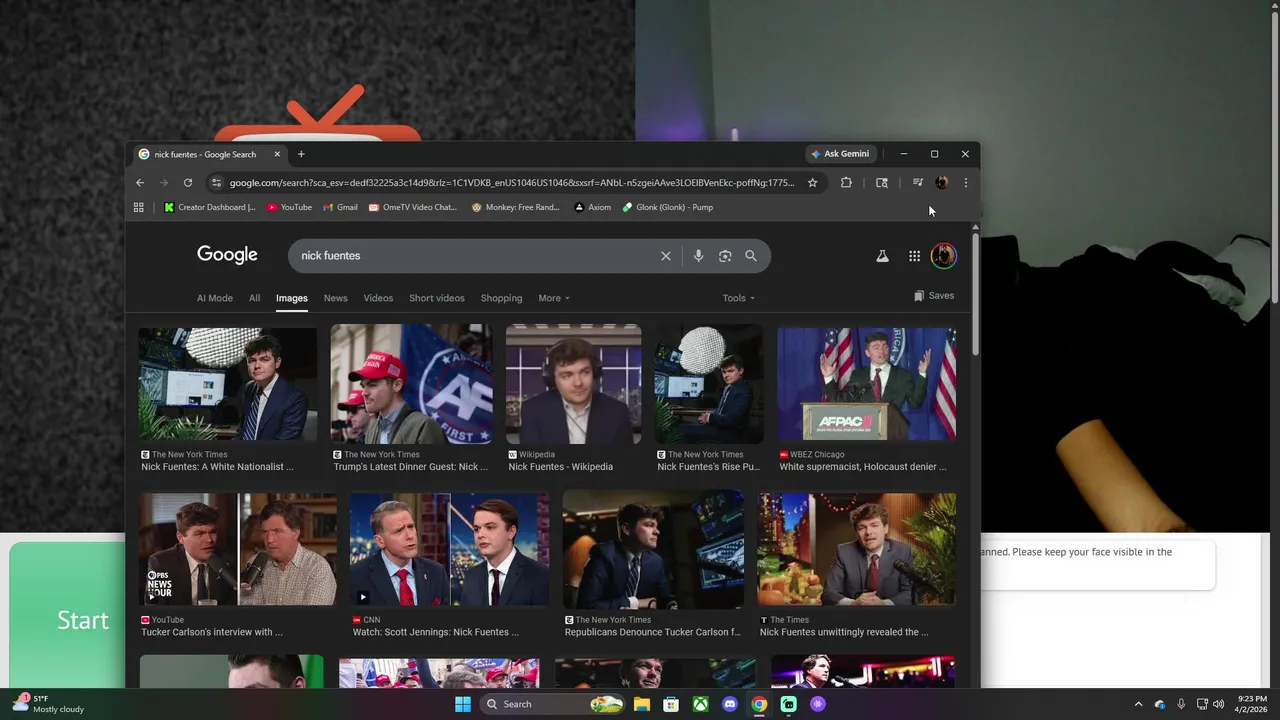Switch to the Shopping tab
The width and height of the screenshot is (1280, 720).
[501, 298]
